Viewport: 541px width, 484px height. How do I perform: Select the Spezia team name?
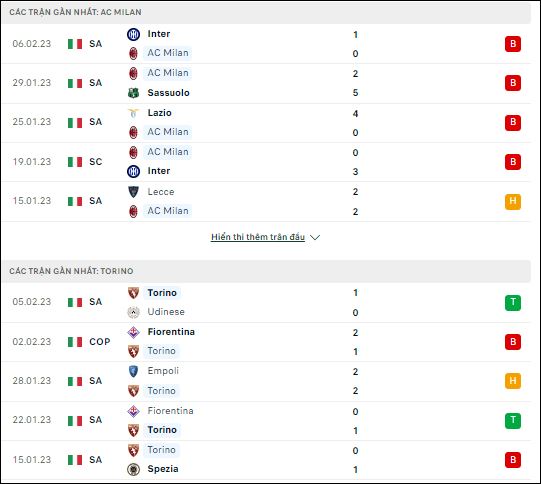(163, 469)
